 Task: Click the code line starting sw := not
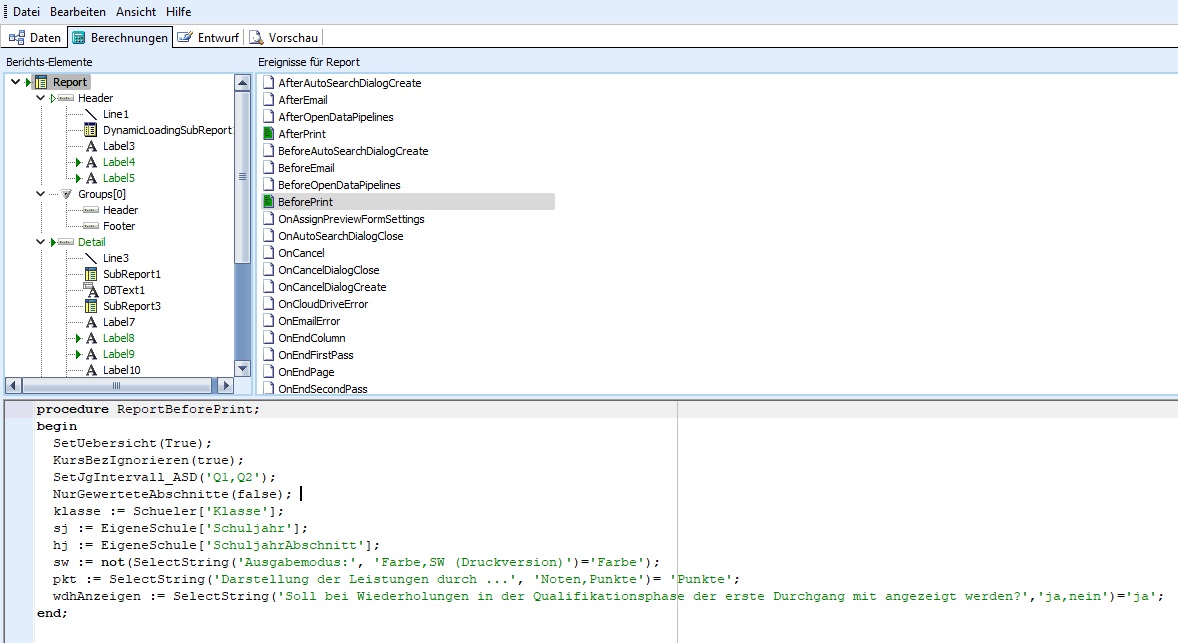click(356, 563)
